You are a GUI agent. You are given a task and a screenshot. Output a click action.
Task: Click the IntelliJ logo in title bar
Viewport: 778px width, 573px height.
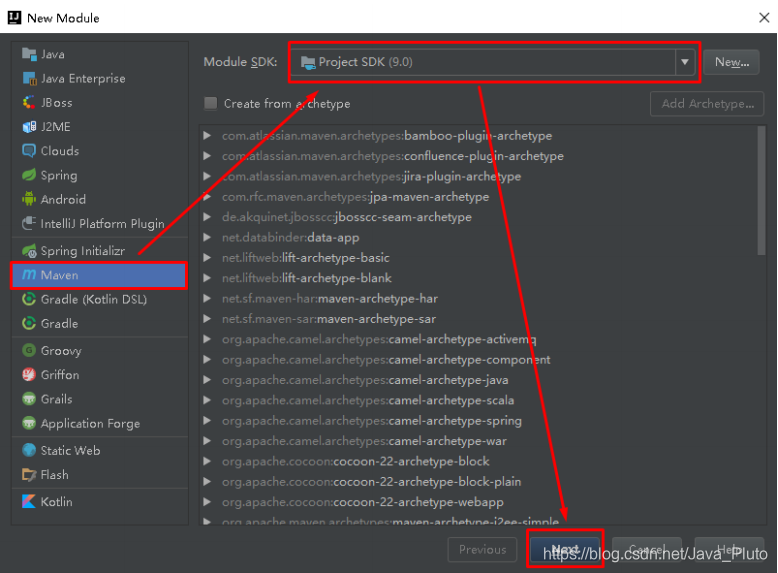tap(14, 18)
